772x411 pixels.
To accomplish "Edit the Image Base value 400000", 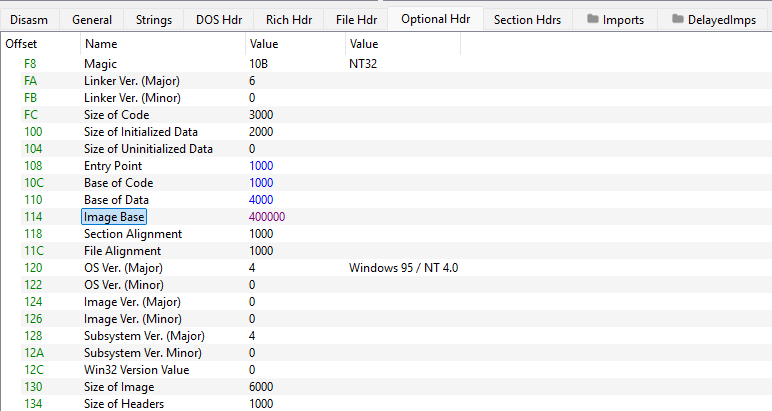I will point(267,216).
